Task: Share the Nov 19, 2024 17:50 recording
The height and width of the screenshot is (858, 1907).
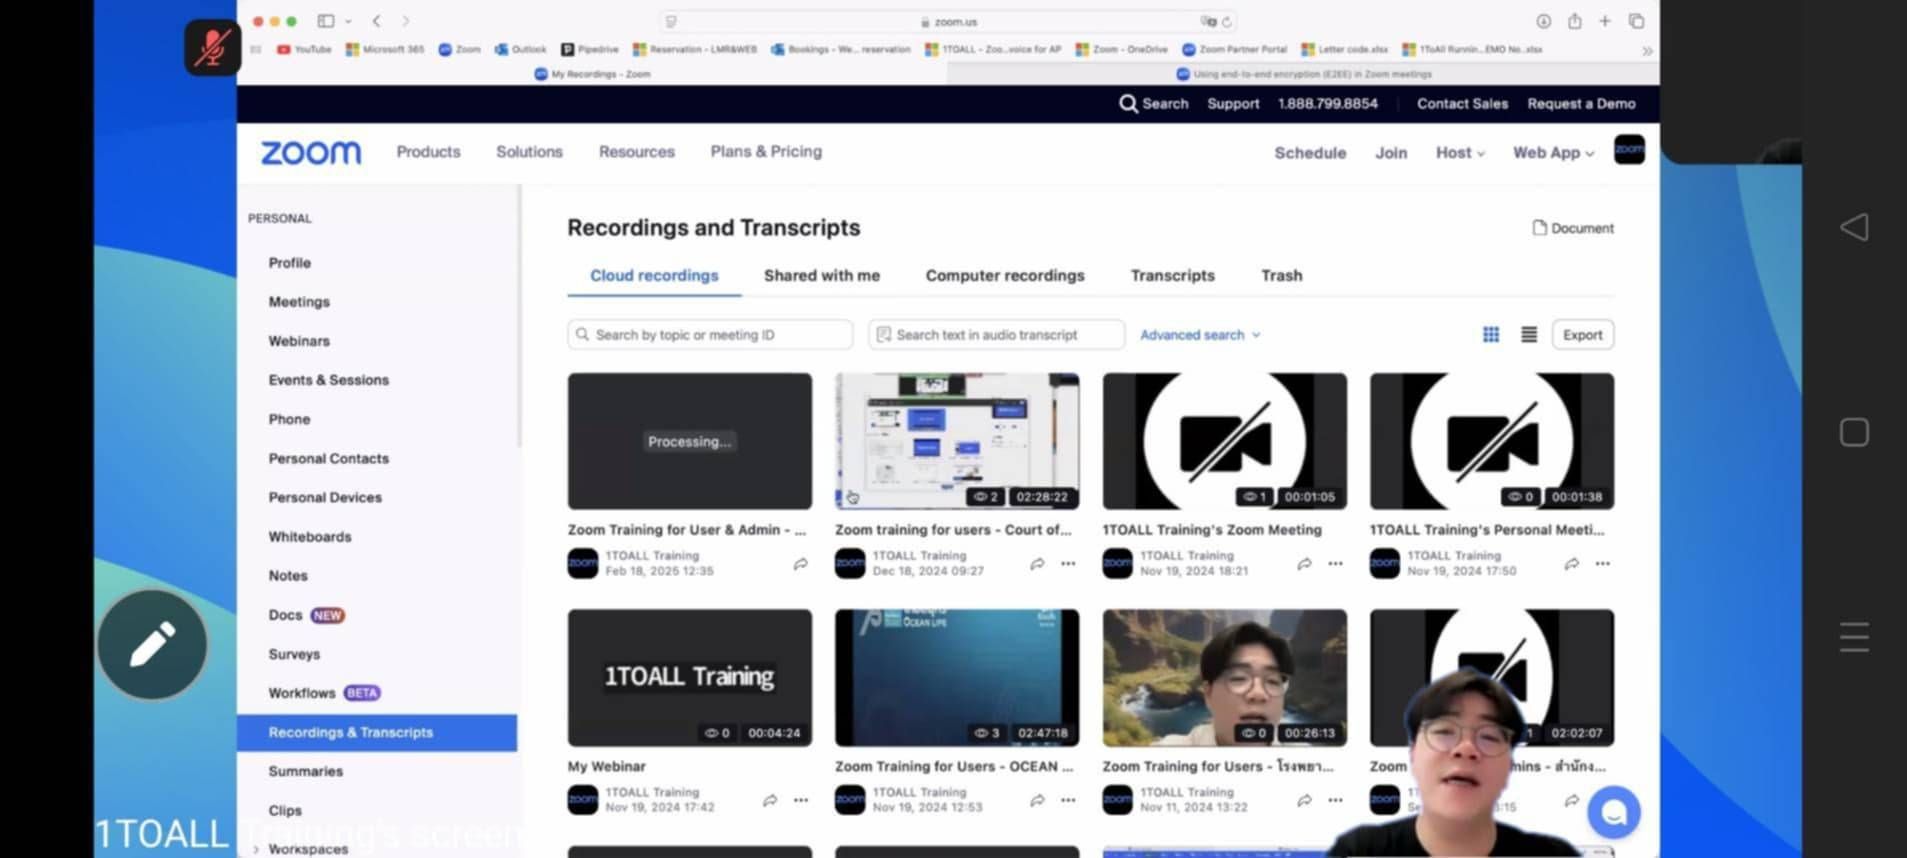Action: coord(1572,564)
